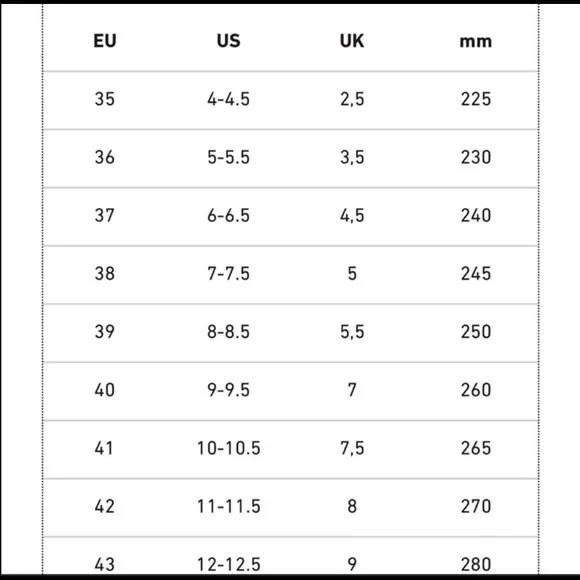580x580 pixels.
Task: Click UK size 5,5 cell
Action: pyautogui.click(x=352, y=332)
